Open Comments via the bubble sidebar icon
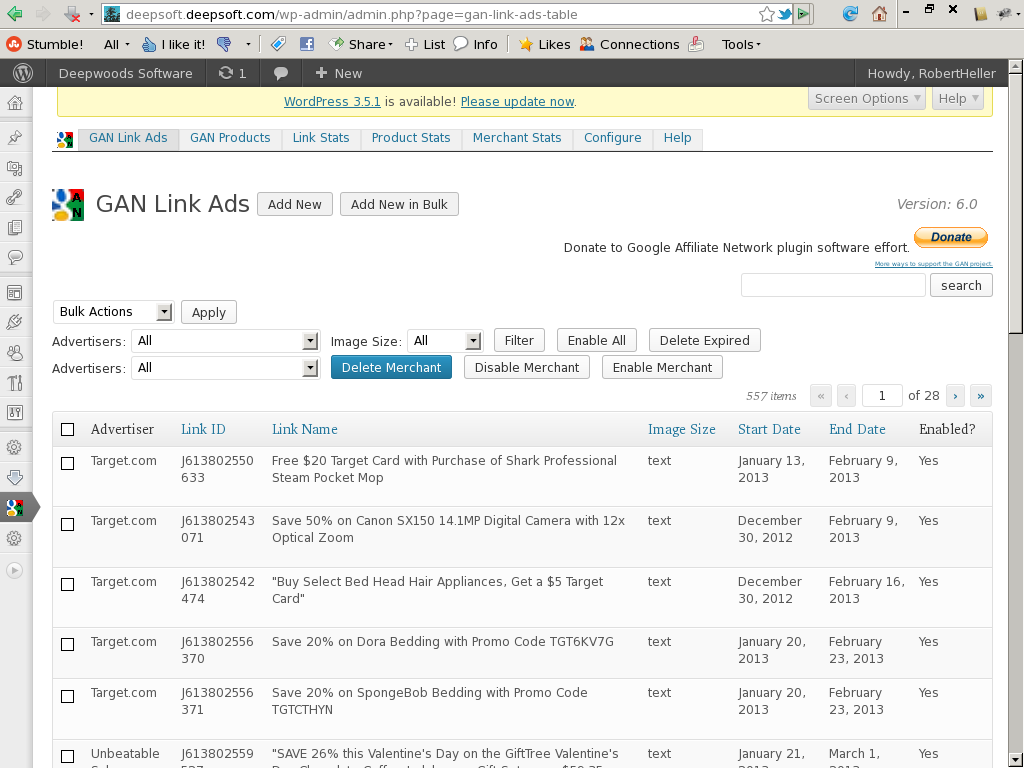The image size is (1024, 768). (14, 257)
